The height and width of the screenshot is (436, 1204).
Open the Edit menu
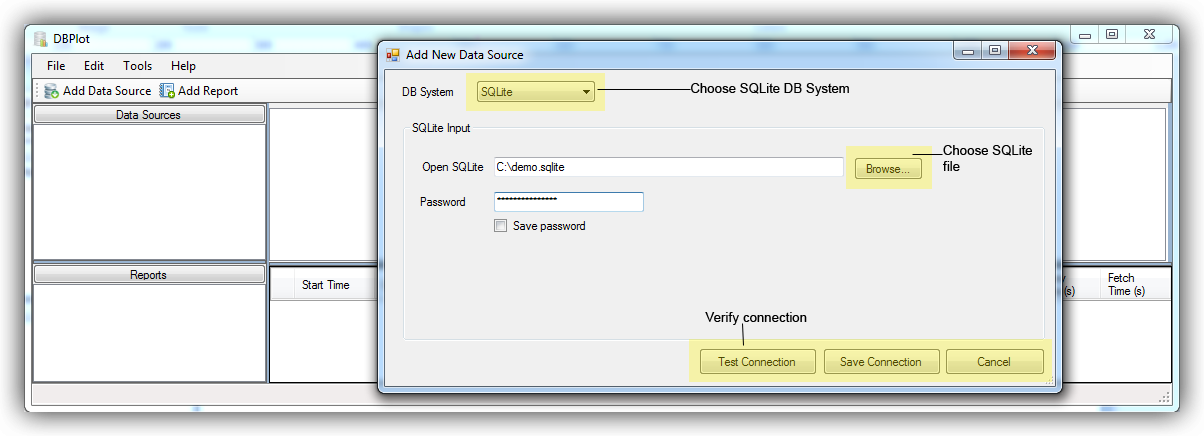[94, 66]
